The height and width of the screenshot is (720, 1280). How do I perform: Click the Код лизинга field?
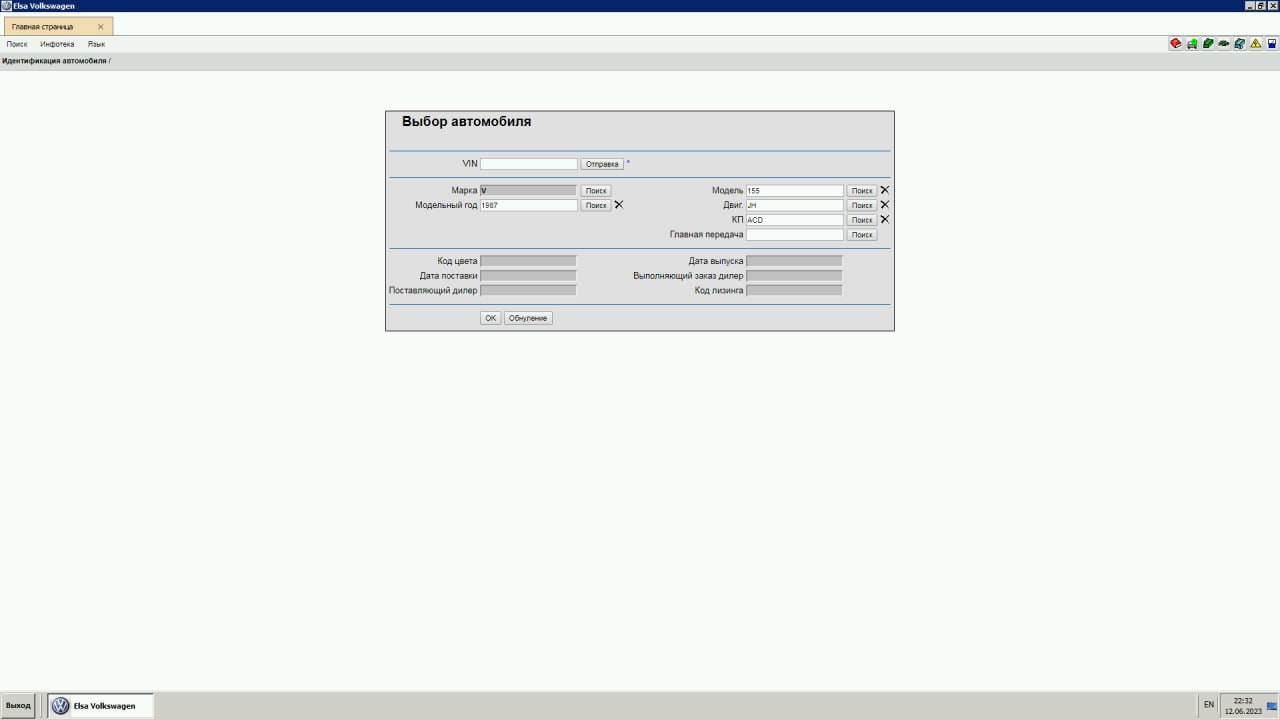pos(795,291)
